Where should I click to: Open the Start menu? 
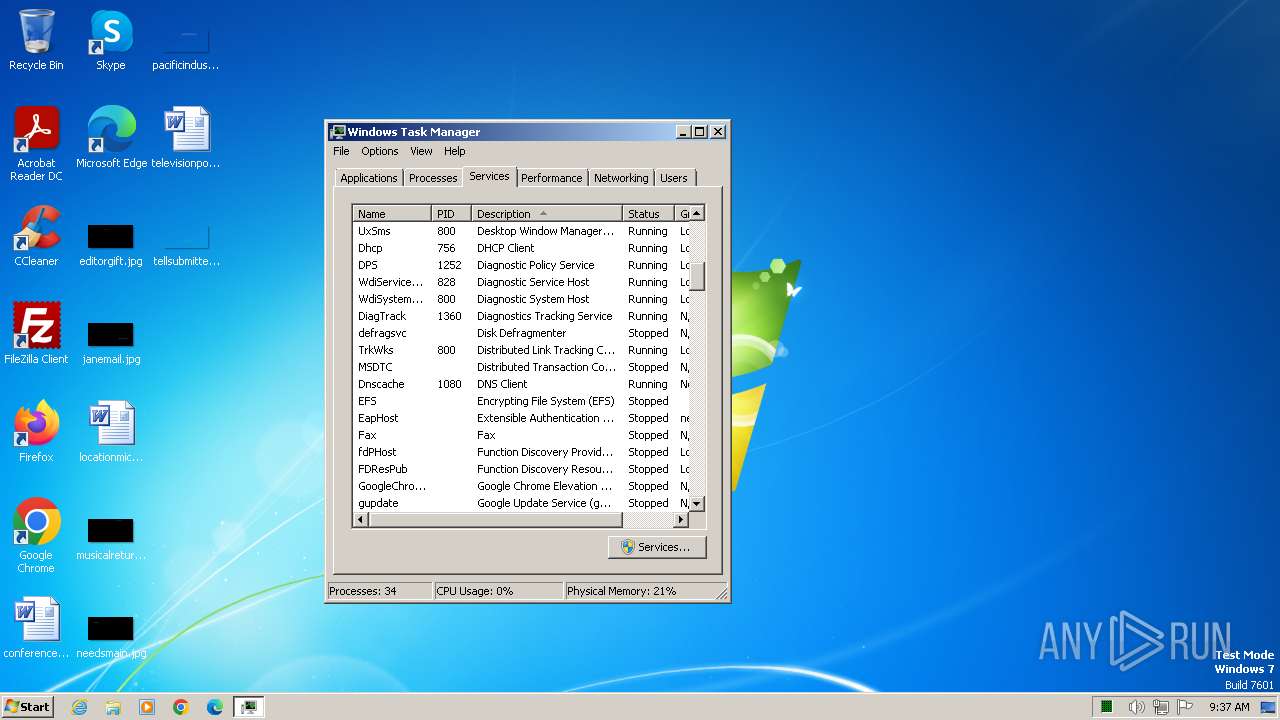27,707
